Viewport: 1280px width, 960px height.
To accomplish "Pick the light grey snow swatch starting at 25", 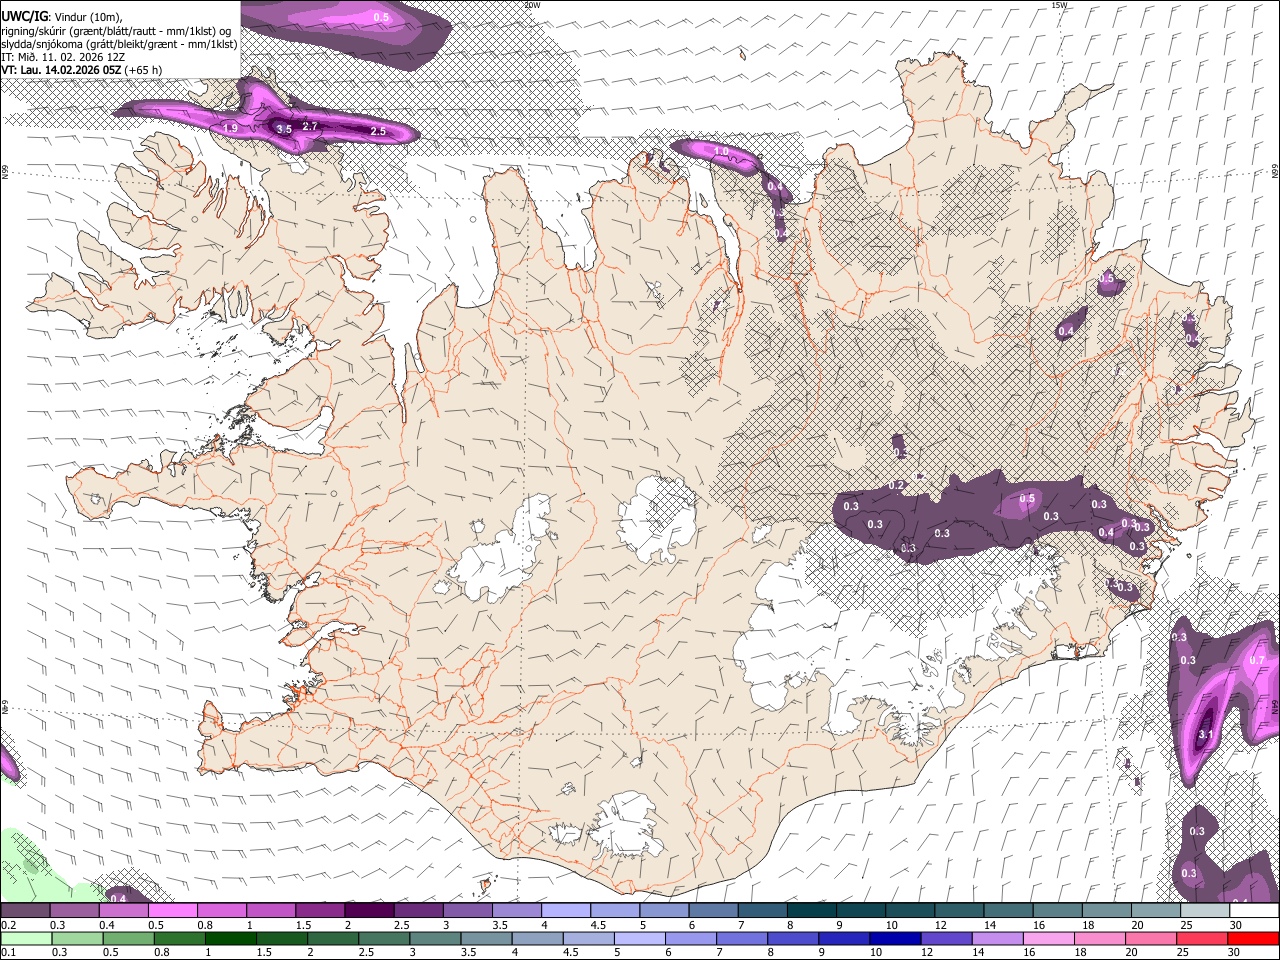I will (x=1206, y=911).
